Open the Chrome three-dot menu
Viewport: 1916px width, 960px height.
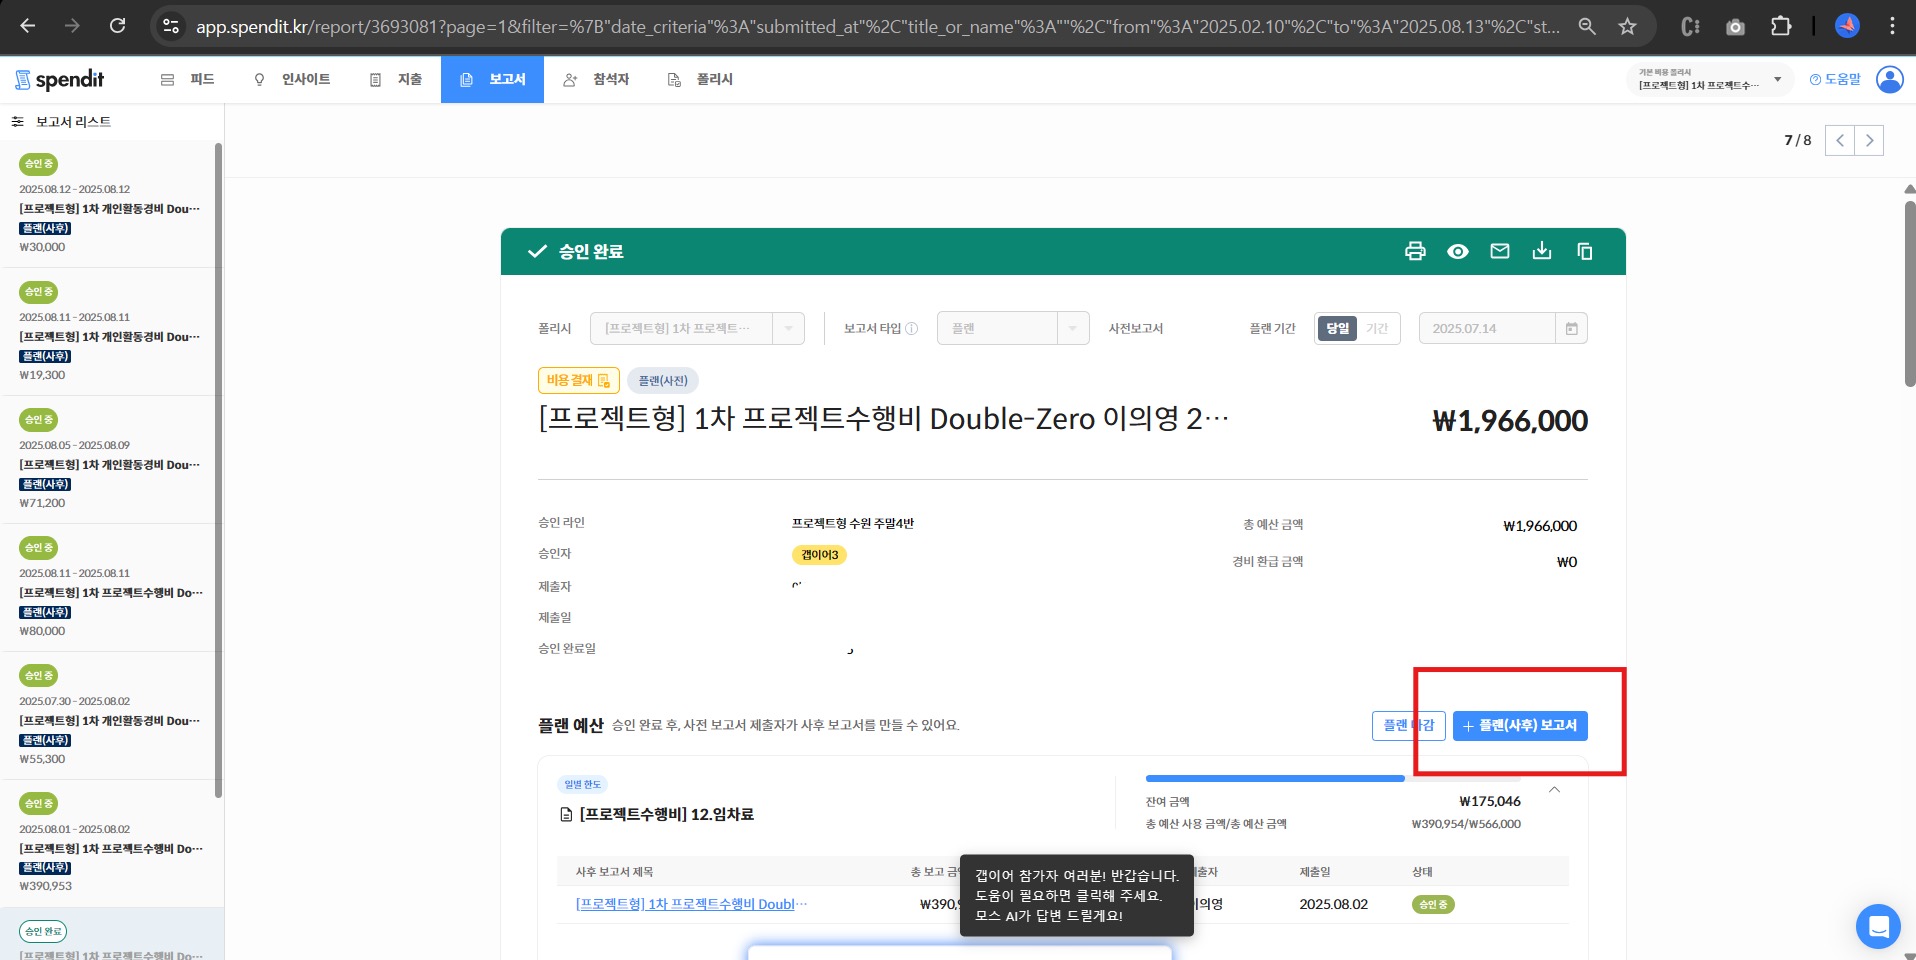1892,26
